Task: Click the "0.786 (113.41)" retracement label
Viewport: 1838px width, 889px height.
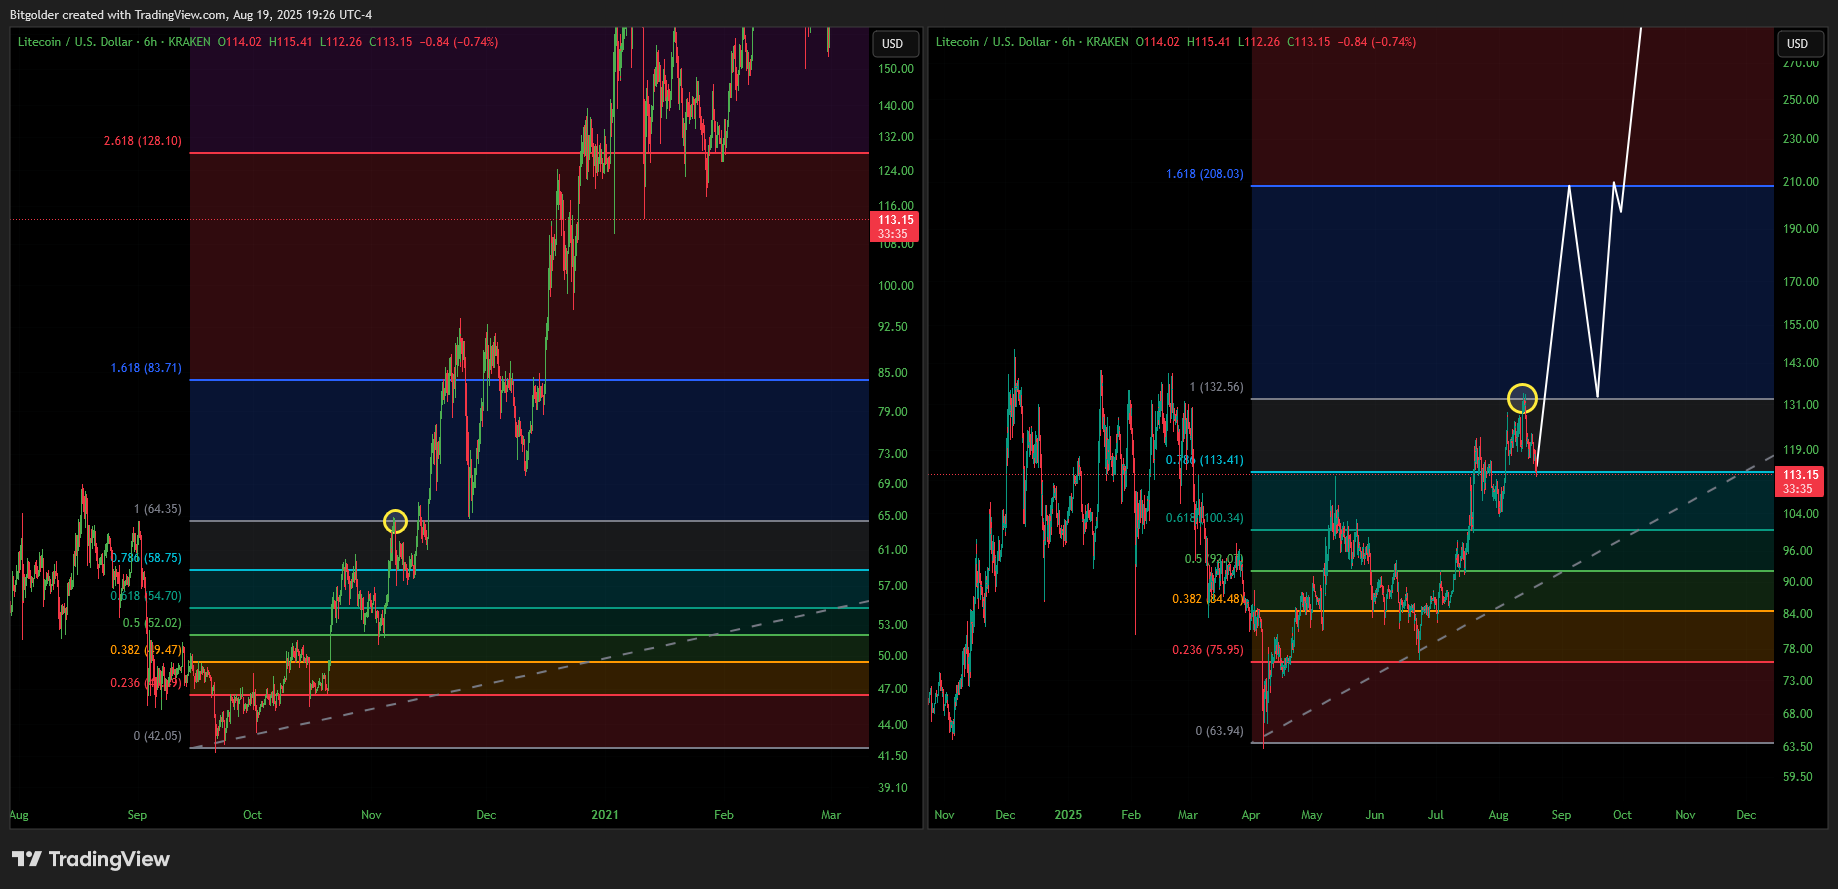Action: [x=1205, y=460]
